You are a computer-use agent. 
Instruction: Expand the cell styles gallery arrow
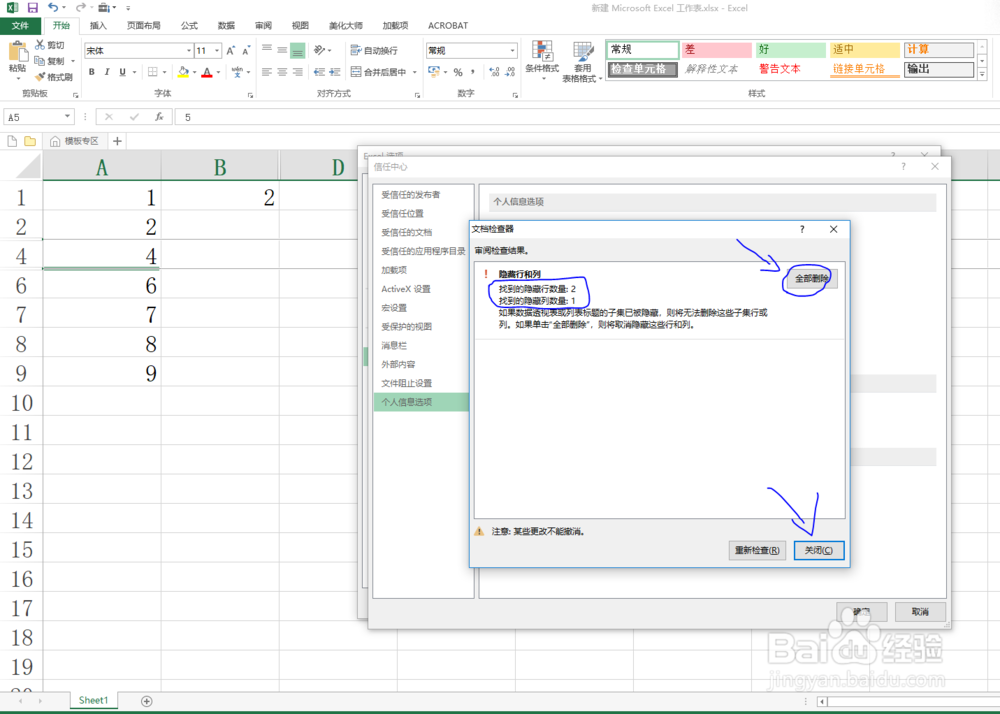coord(982,75)
